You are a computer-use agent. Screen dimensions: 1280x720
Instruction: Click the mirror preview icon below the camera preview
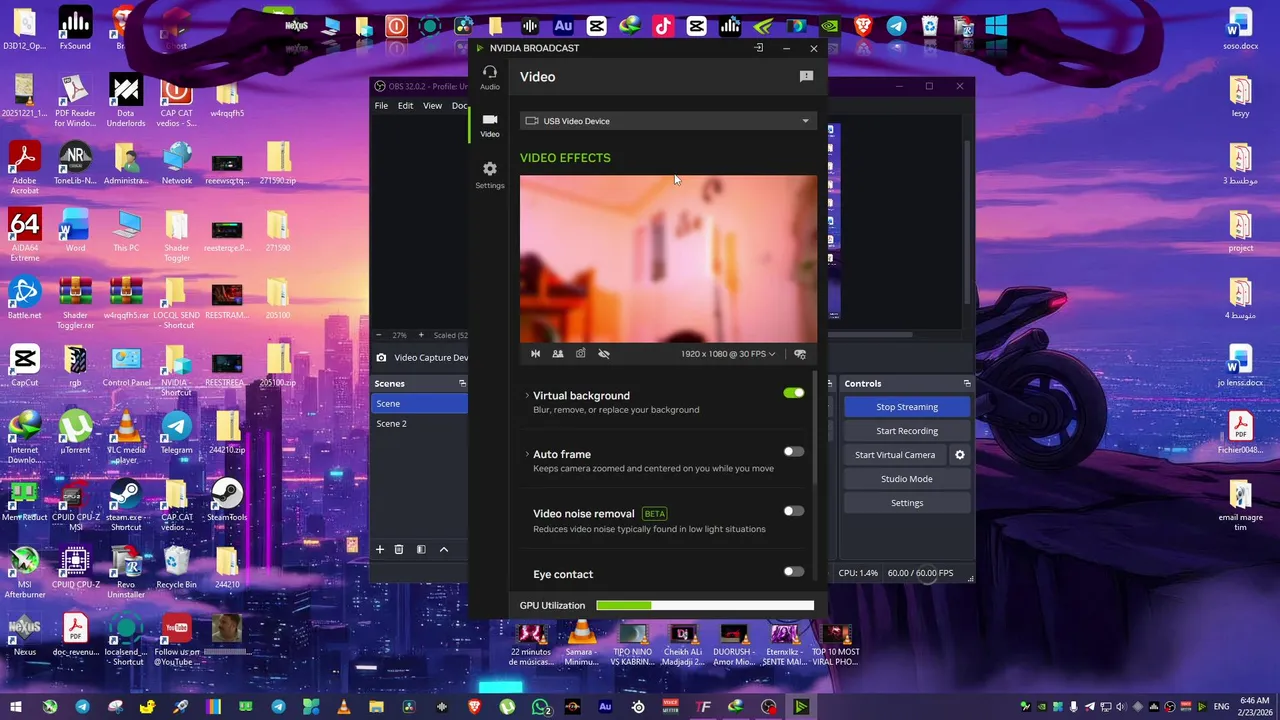pos(536,353)
